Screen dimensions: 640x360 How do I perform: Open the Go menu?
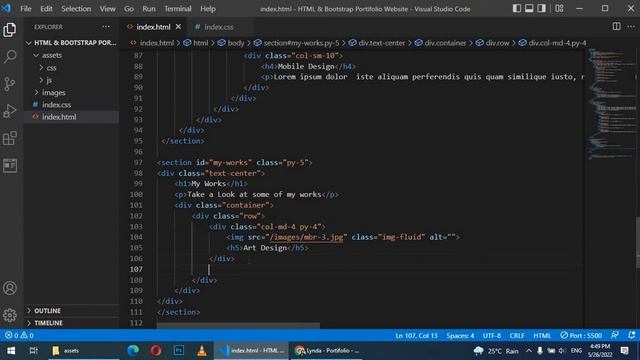pos(129,9)
